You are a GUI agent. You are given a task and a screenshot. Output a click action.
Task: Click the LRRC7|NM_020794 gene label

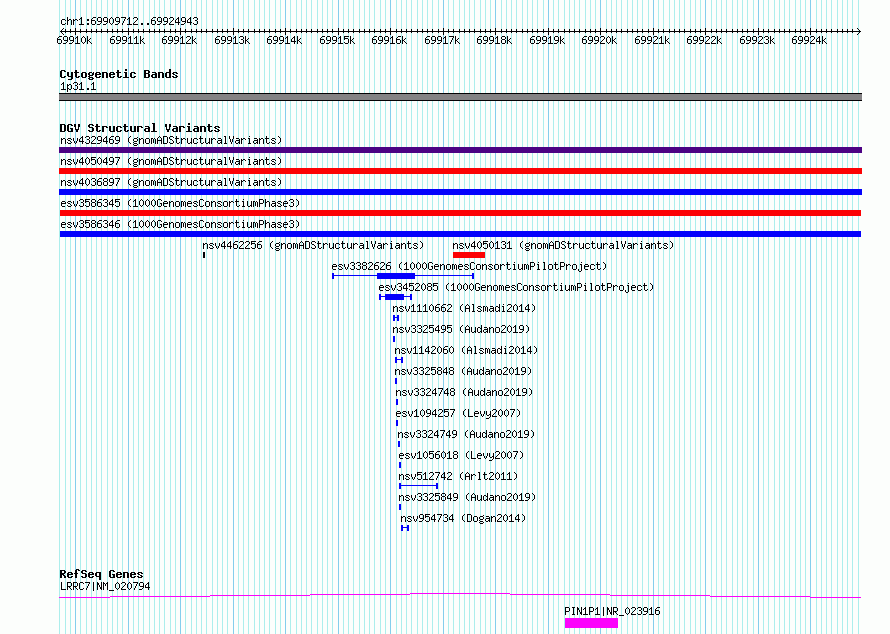point(105,586)
